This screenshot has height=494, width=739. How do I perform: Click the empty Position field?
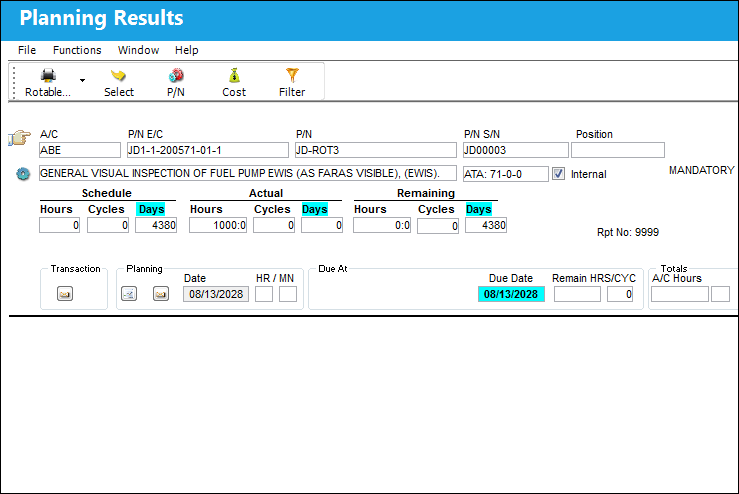[x=618, y=150]
